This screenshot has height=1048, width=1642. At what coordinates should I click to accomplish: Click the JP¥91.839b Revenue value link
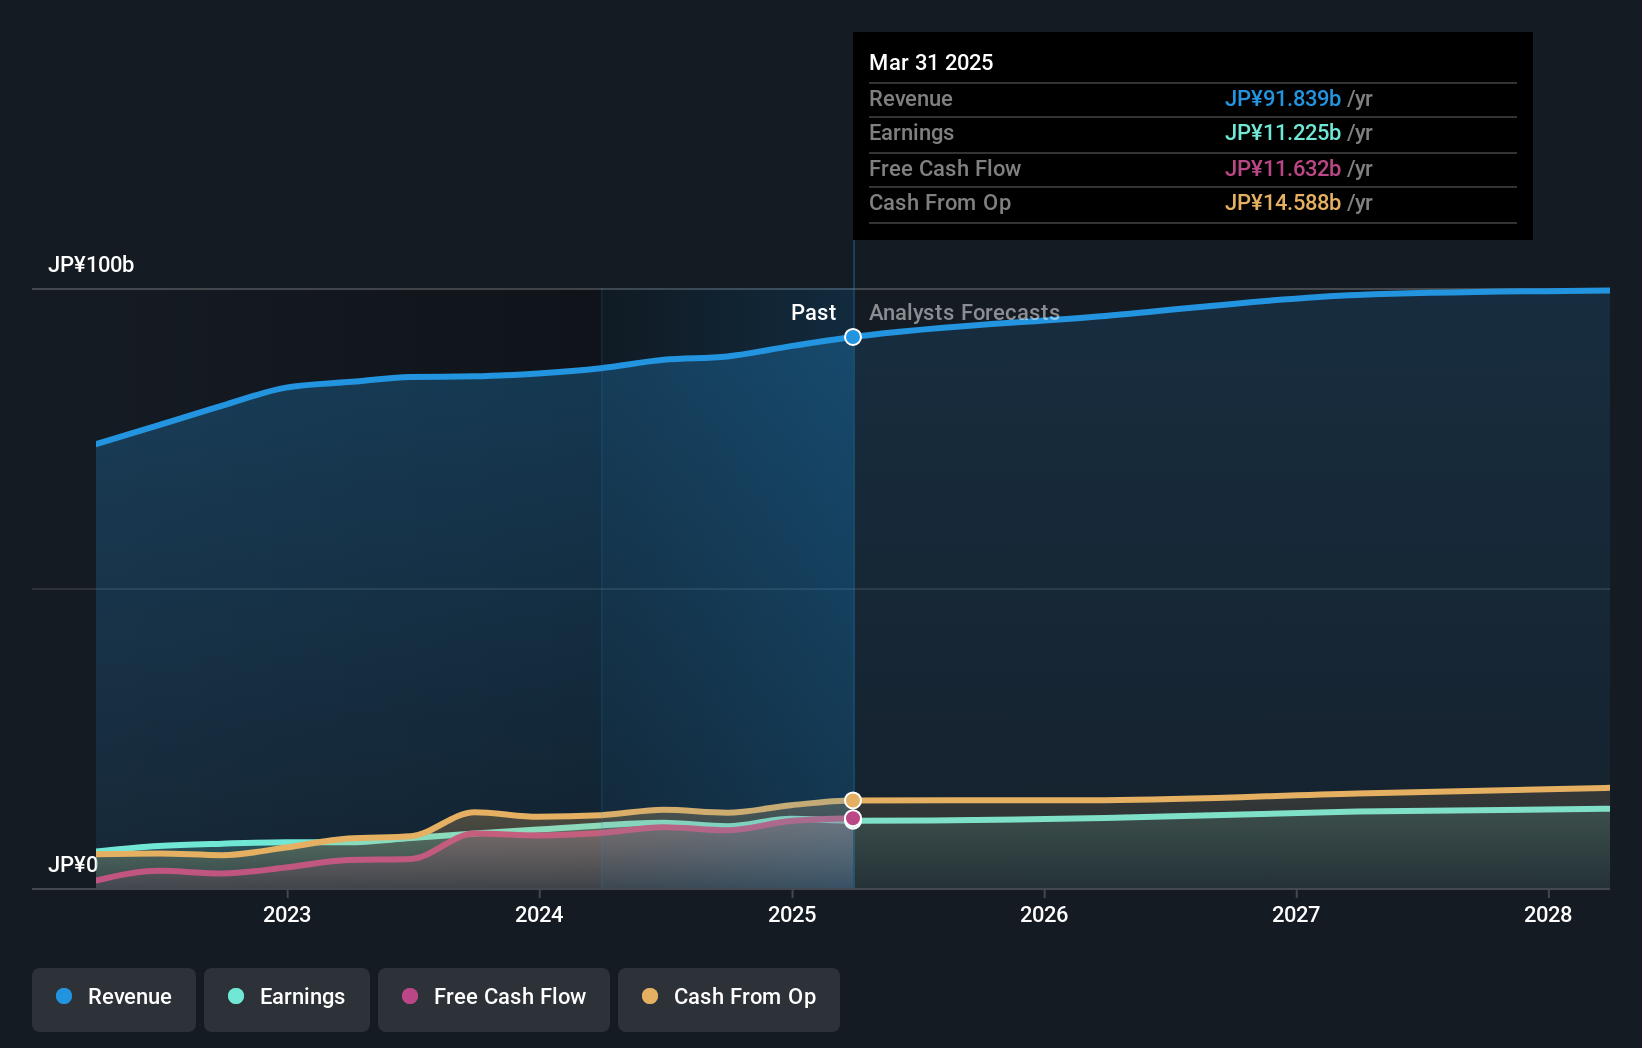pyautogui.click(x=1283, y=98)
